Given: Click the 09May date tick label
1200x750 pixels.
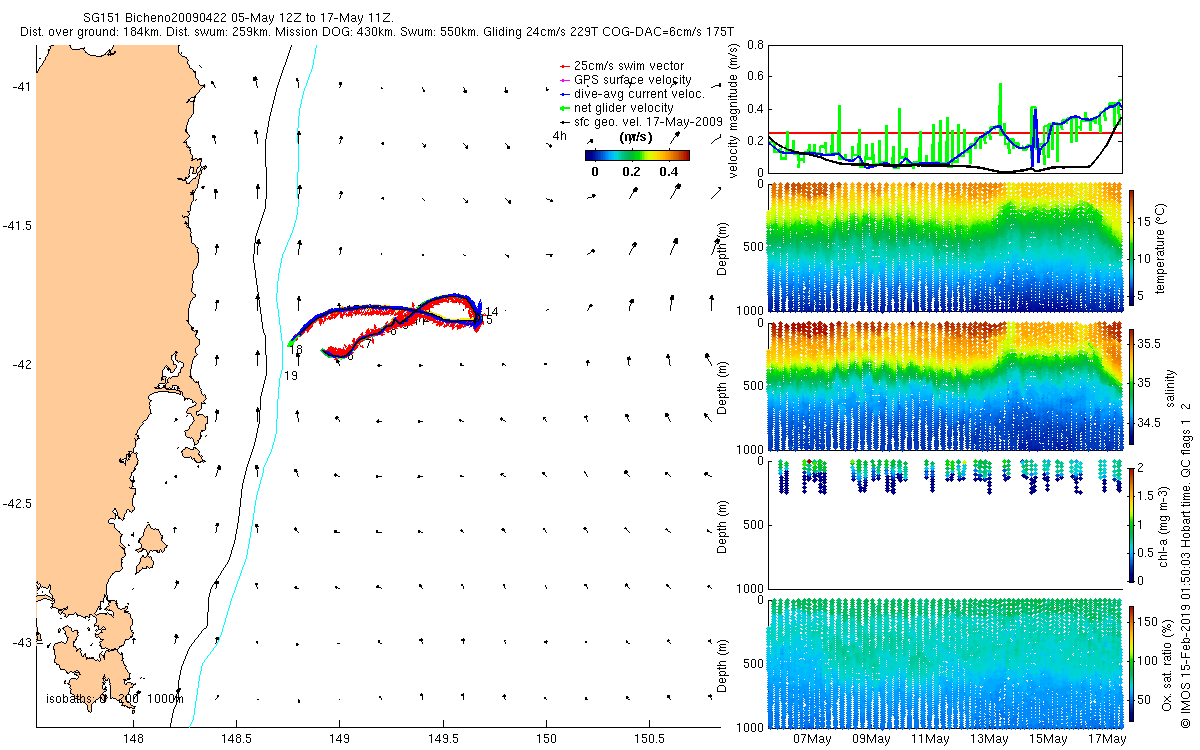Looking at the screenshot, I should [x=871, y=739].
